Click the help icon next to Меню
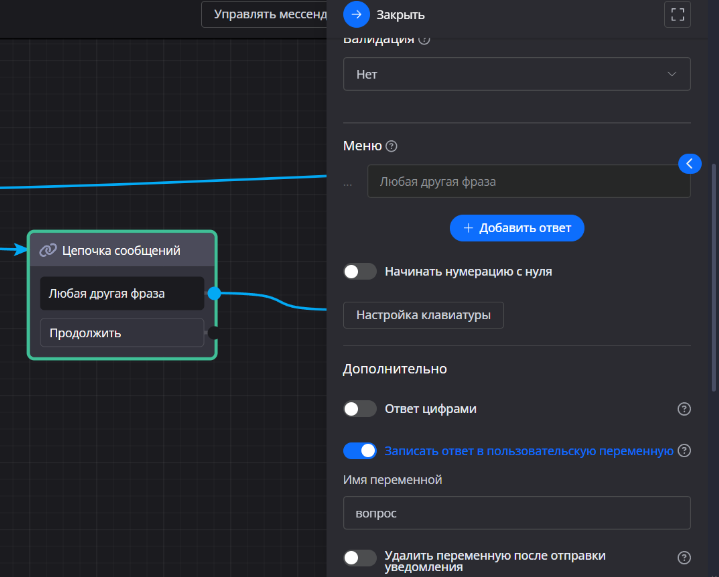The width and height of the screenshot is (719, 577). [391, 146]
